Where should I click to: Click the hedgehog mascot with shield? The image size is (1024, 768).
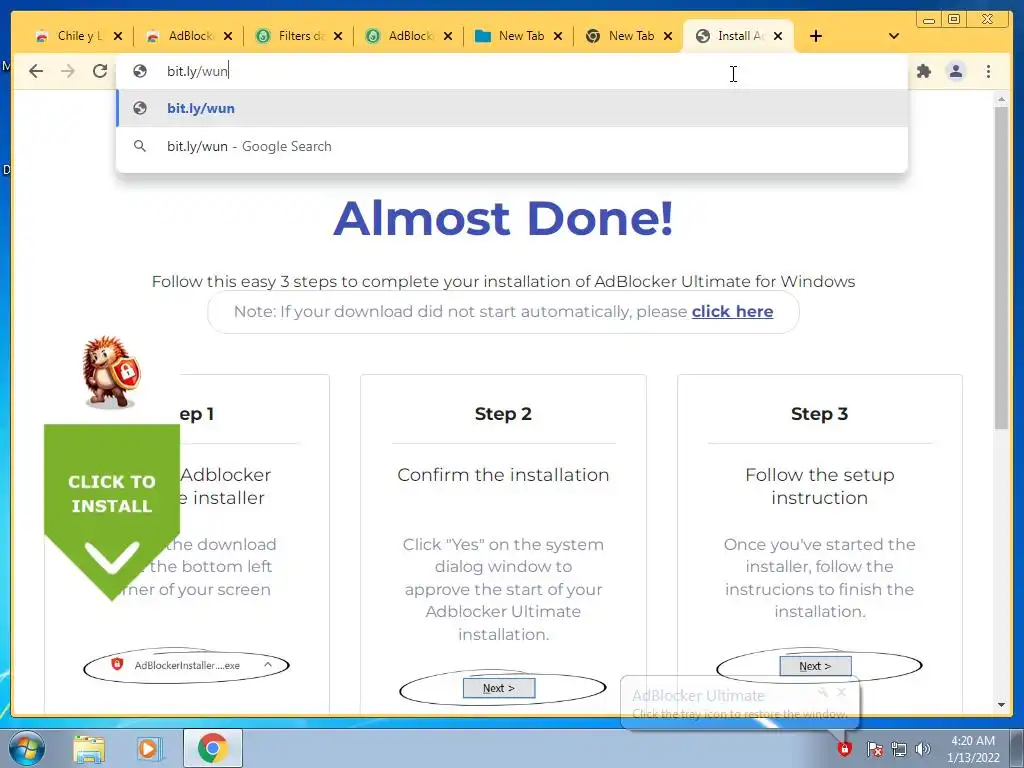[x=110, y=372]
